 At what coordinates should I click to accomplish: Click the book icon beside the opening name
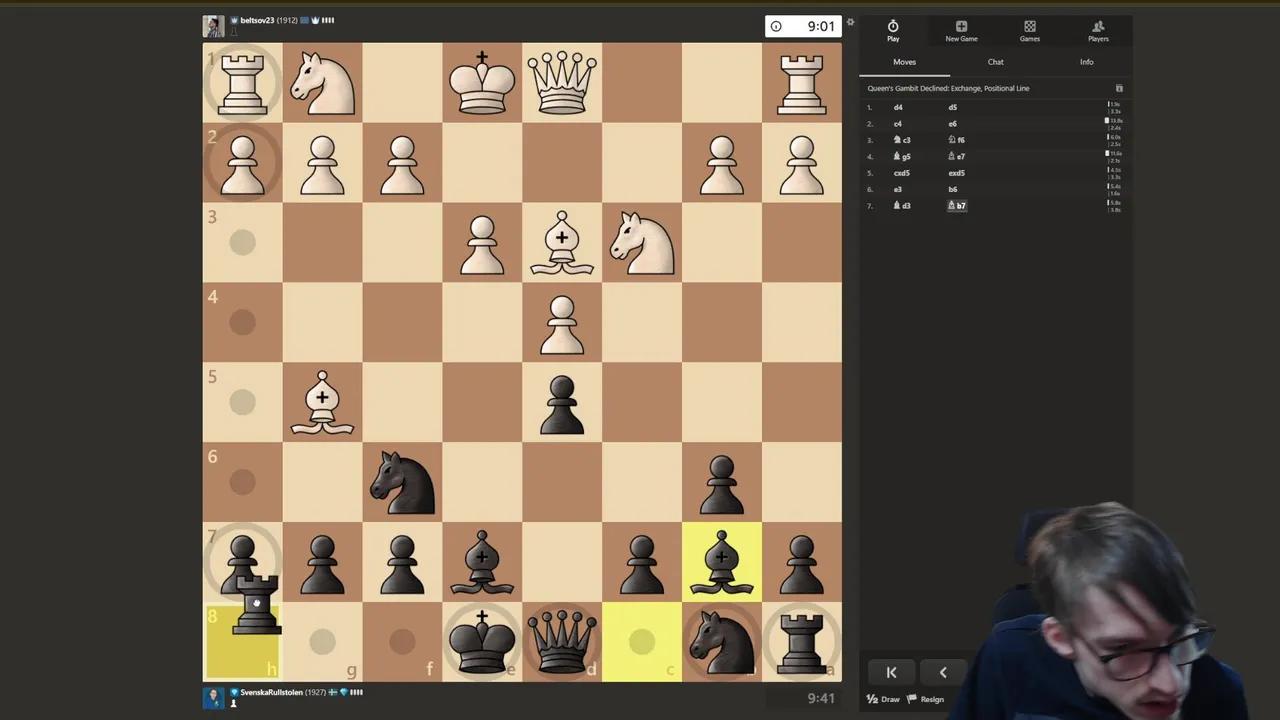tap(1119, 88)
